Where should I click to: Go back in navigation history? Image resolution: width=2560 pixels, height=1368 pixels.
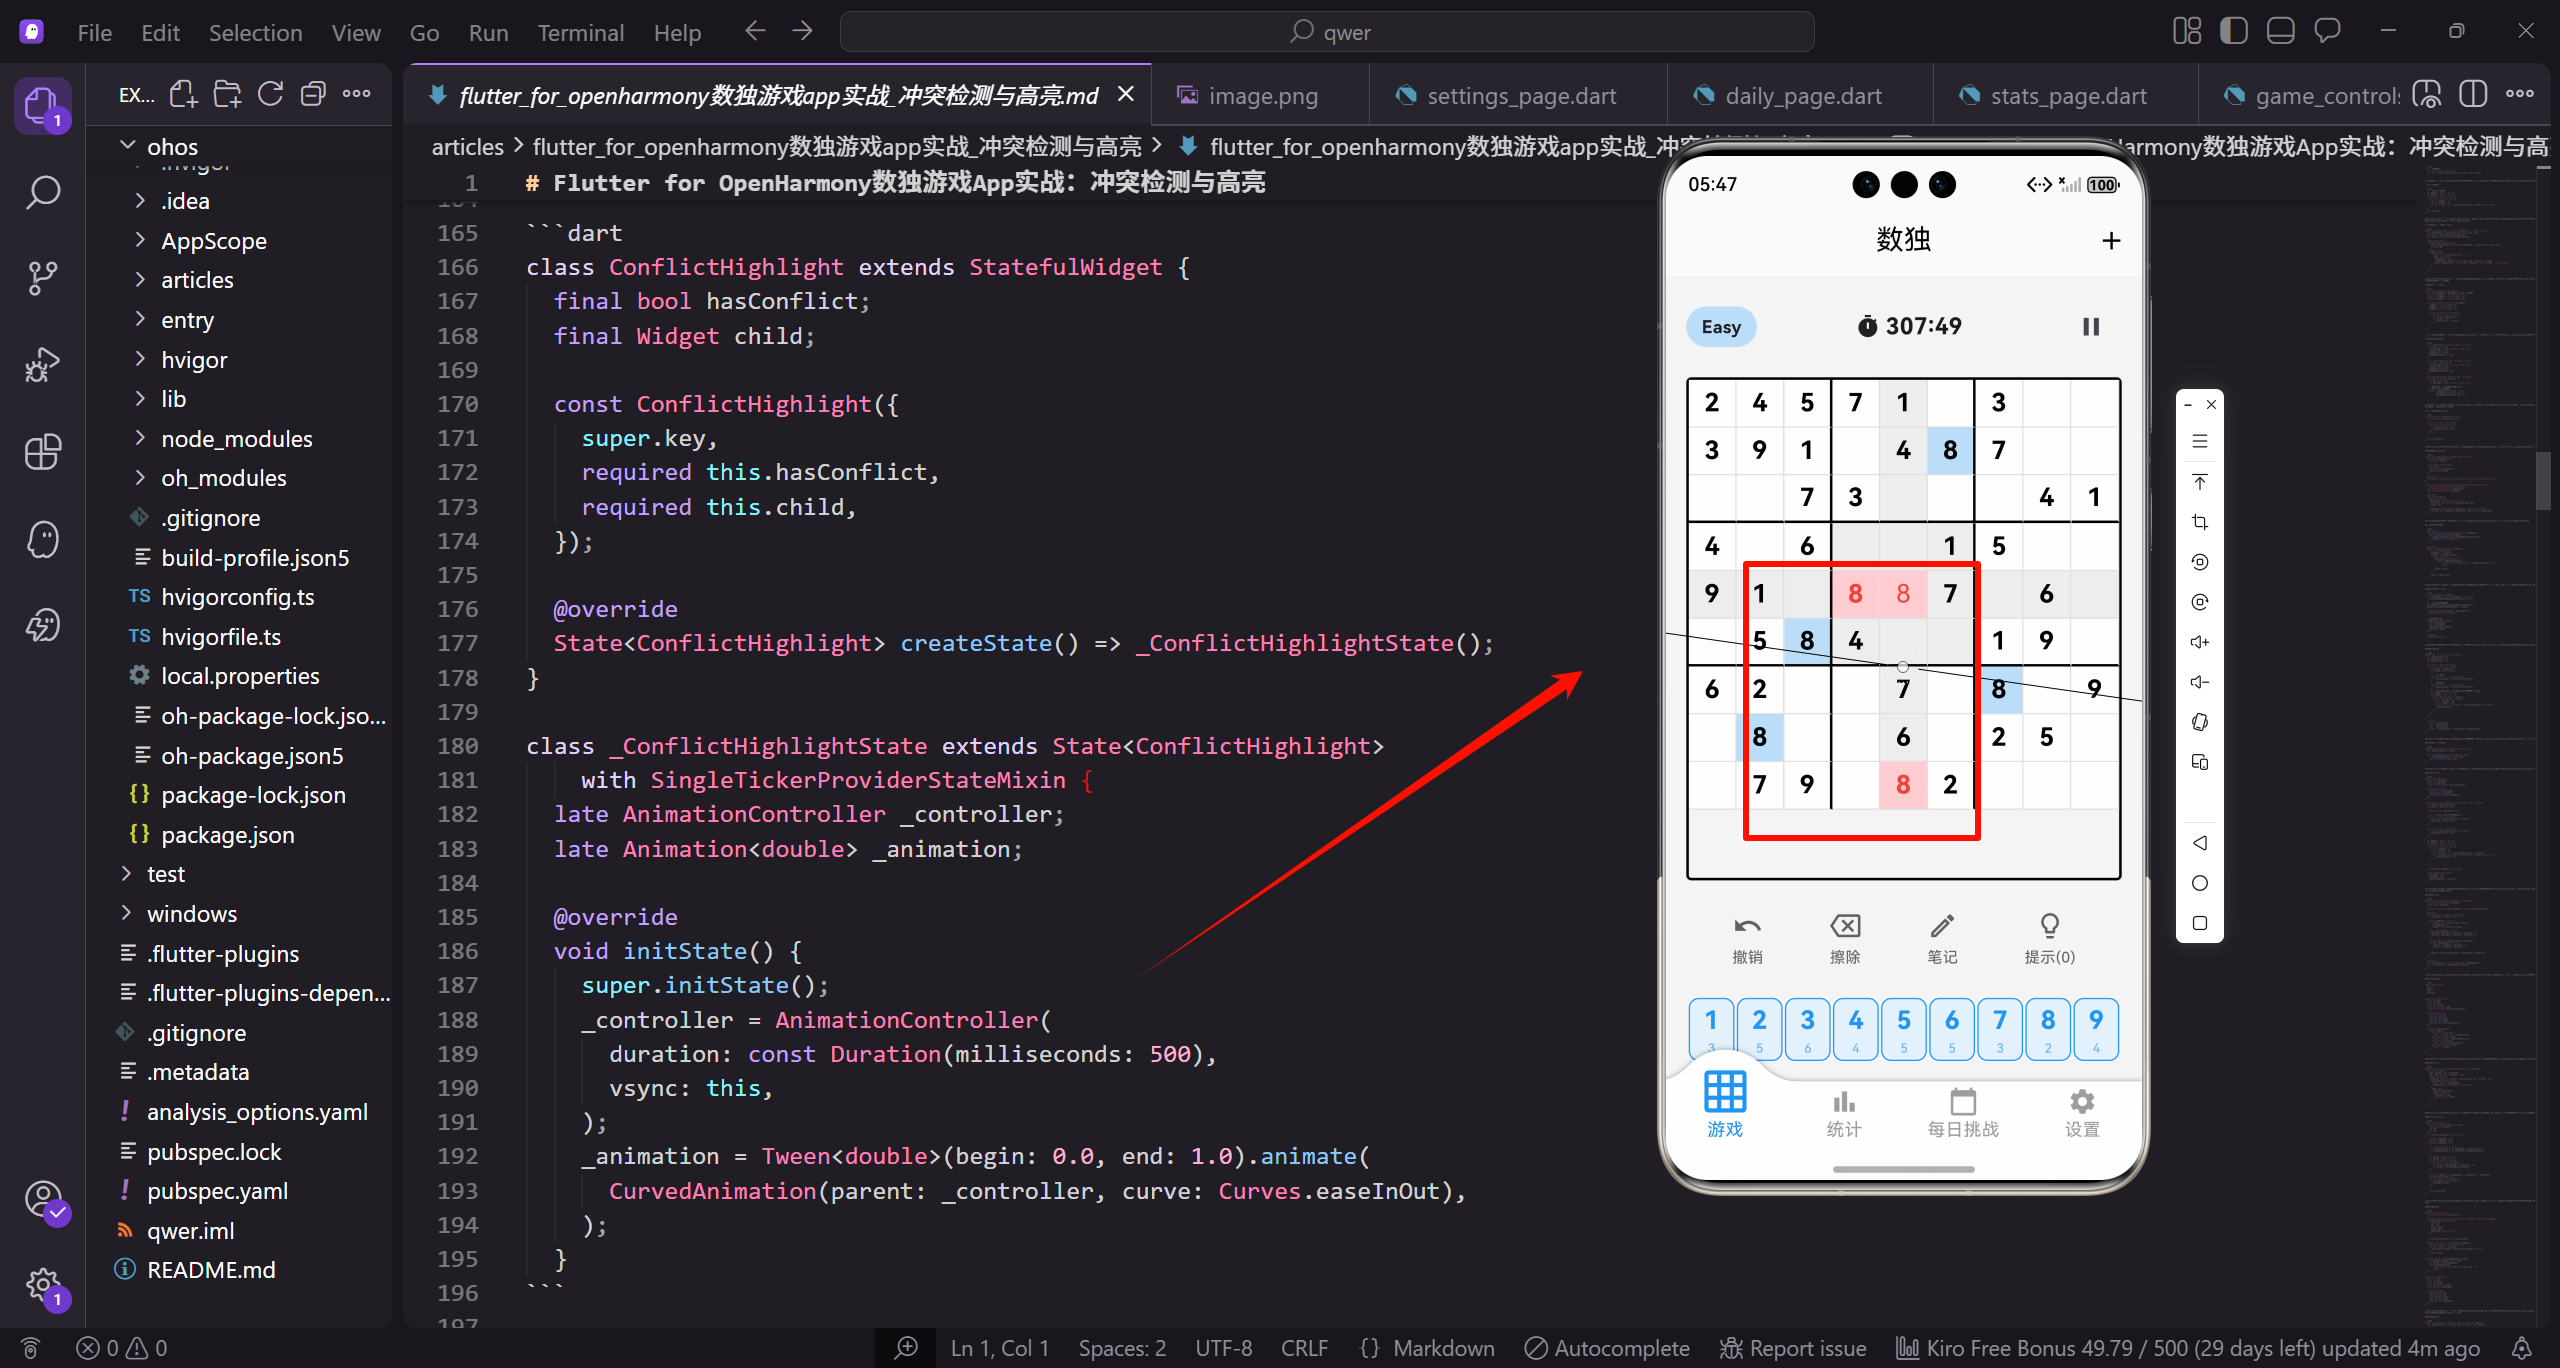point(755,32)
